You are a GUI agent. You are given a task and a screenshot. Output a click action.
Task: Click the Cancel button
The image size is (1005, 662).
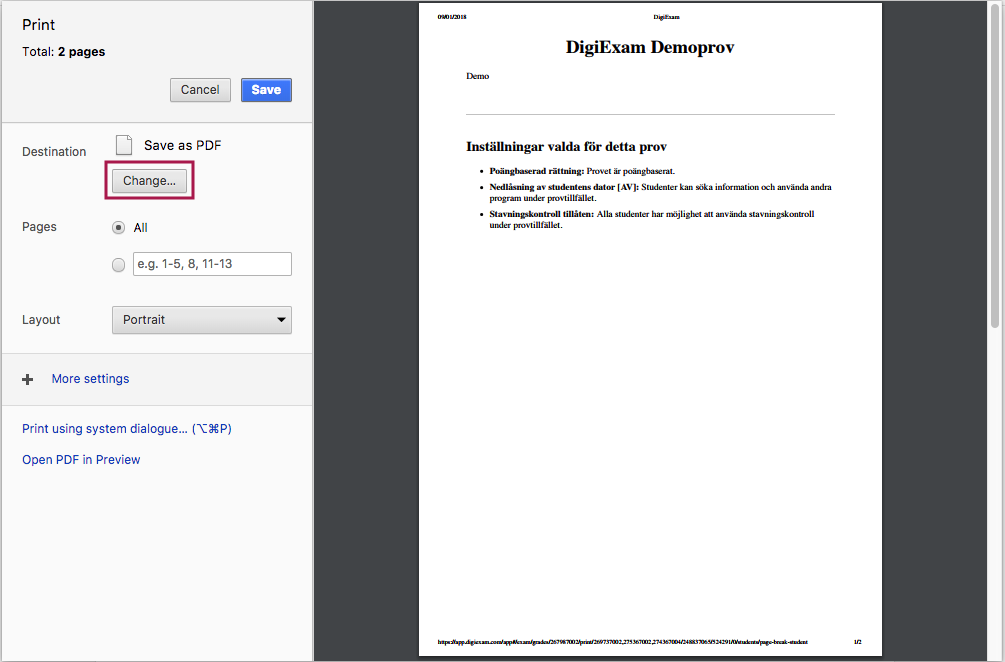tap(200, 90)
